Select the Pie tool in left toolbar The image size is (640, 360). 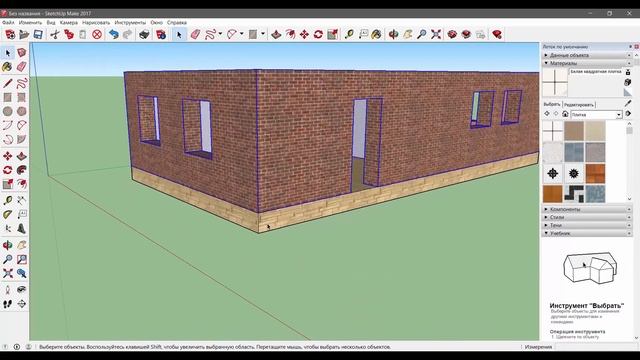(x=22, y=139)
